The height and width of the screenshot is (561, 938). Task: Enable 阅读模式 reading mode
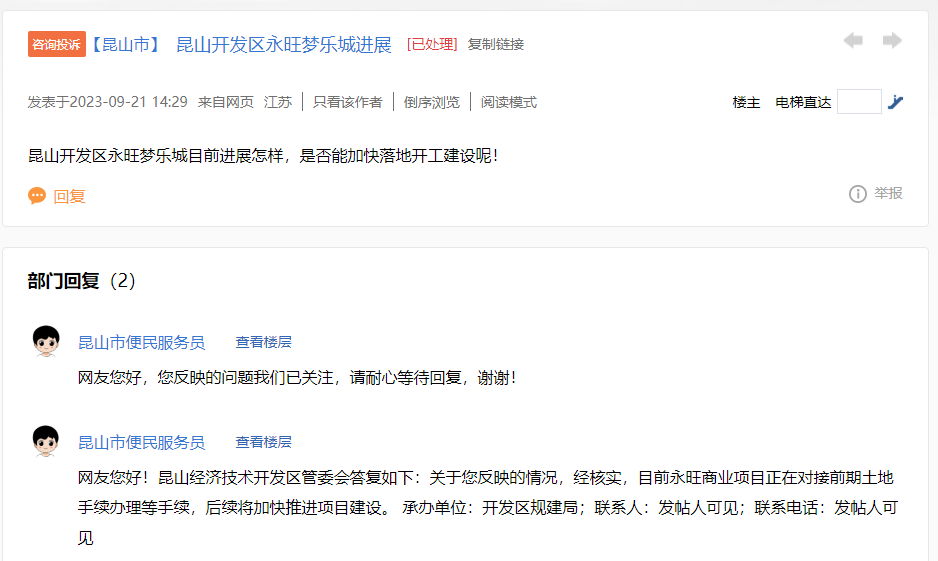click(x=509, y=102)
